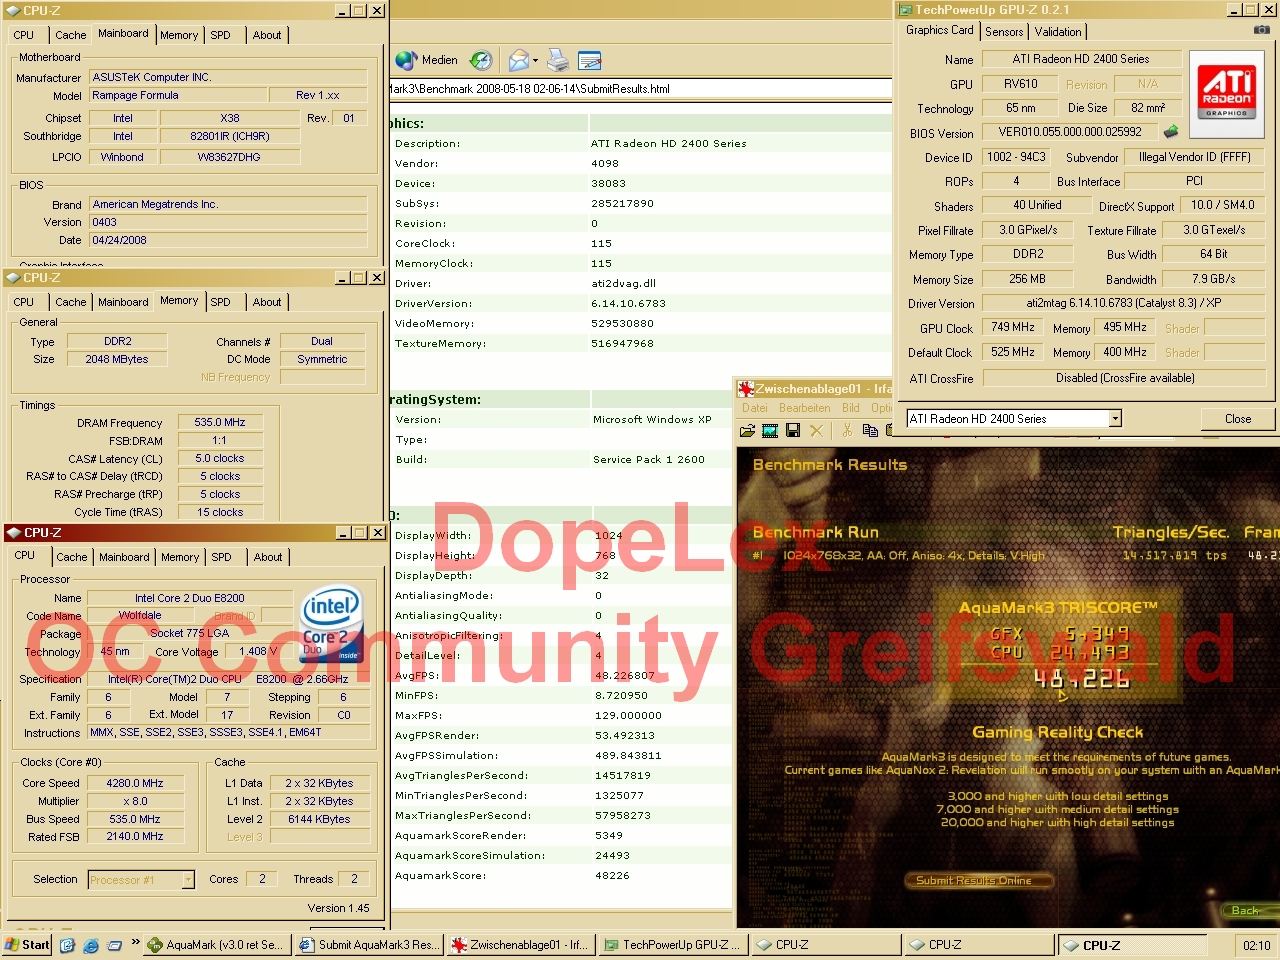Click the Memory Size 256 MB field in GPU-Z
Image resolution: width=1280 pixels, height=960 pixels.
coord(1027,280)
